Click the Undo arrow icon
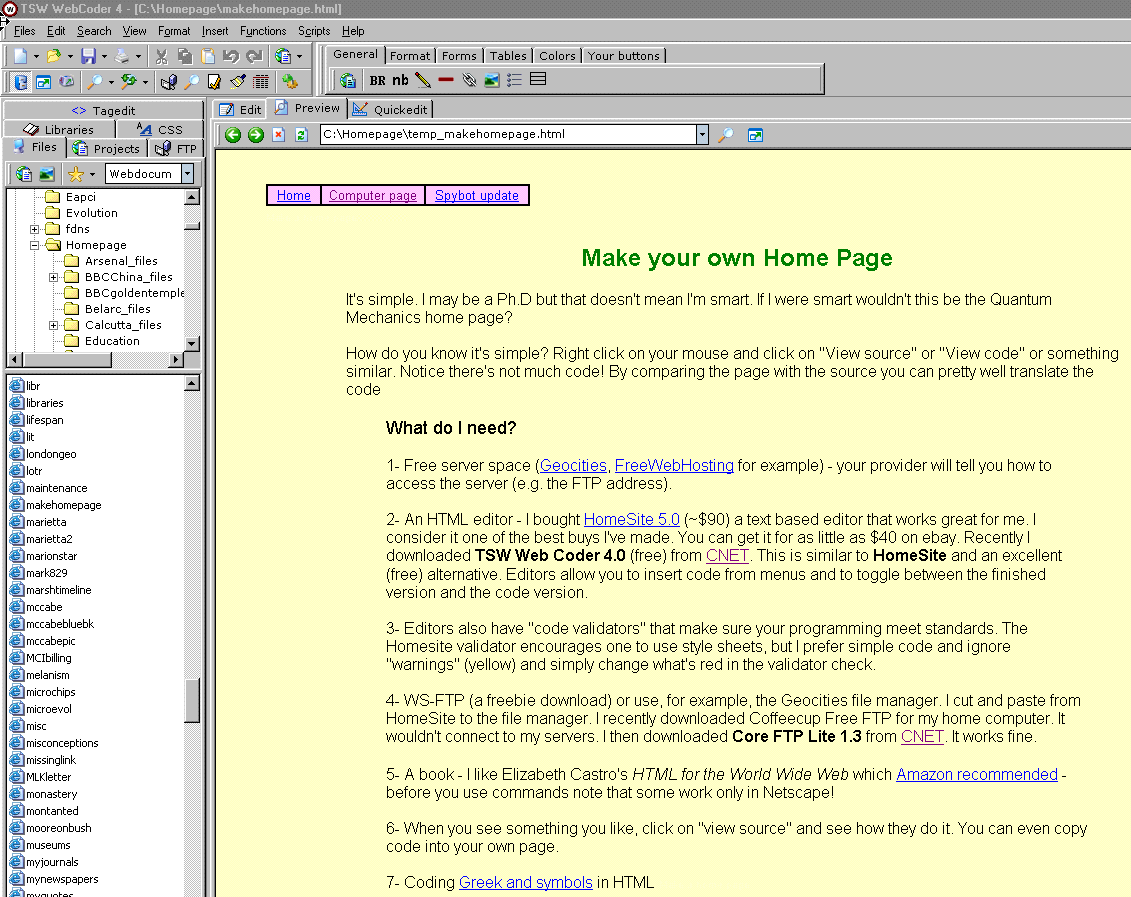The height and width of the screenshot is (897, 1131). (x=231, y=56)
